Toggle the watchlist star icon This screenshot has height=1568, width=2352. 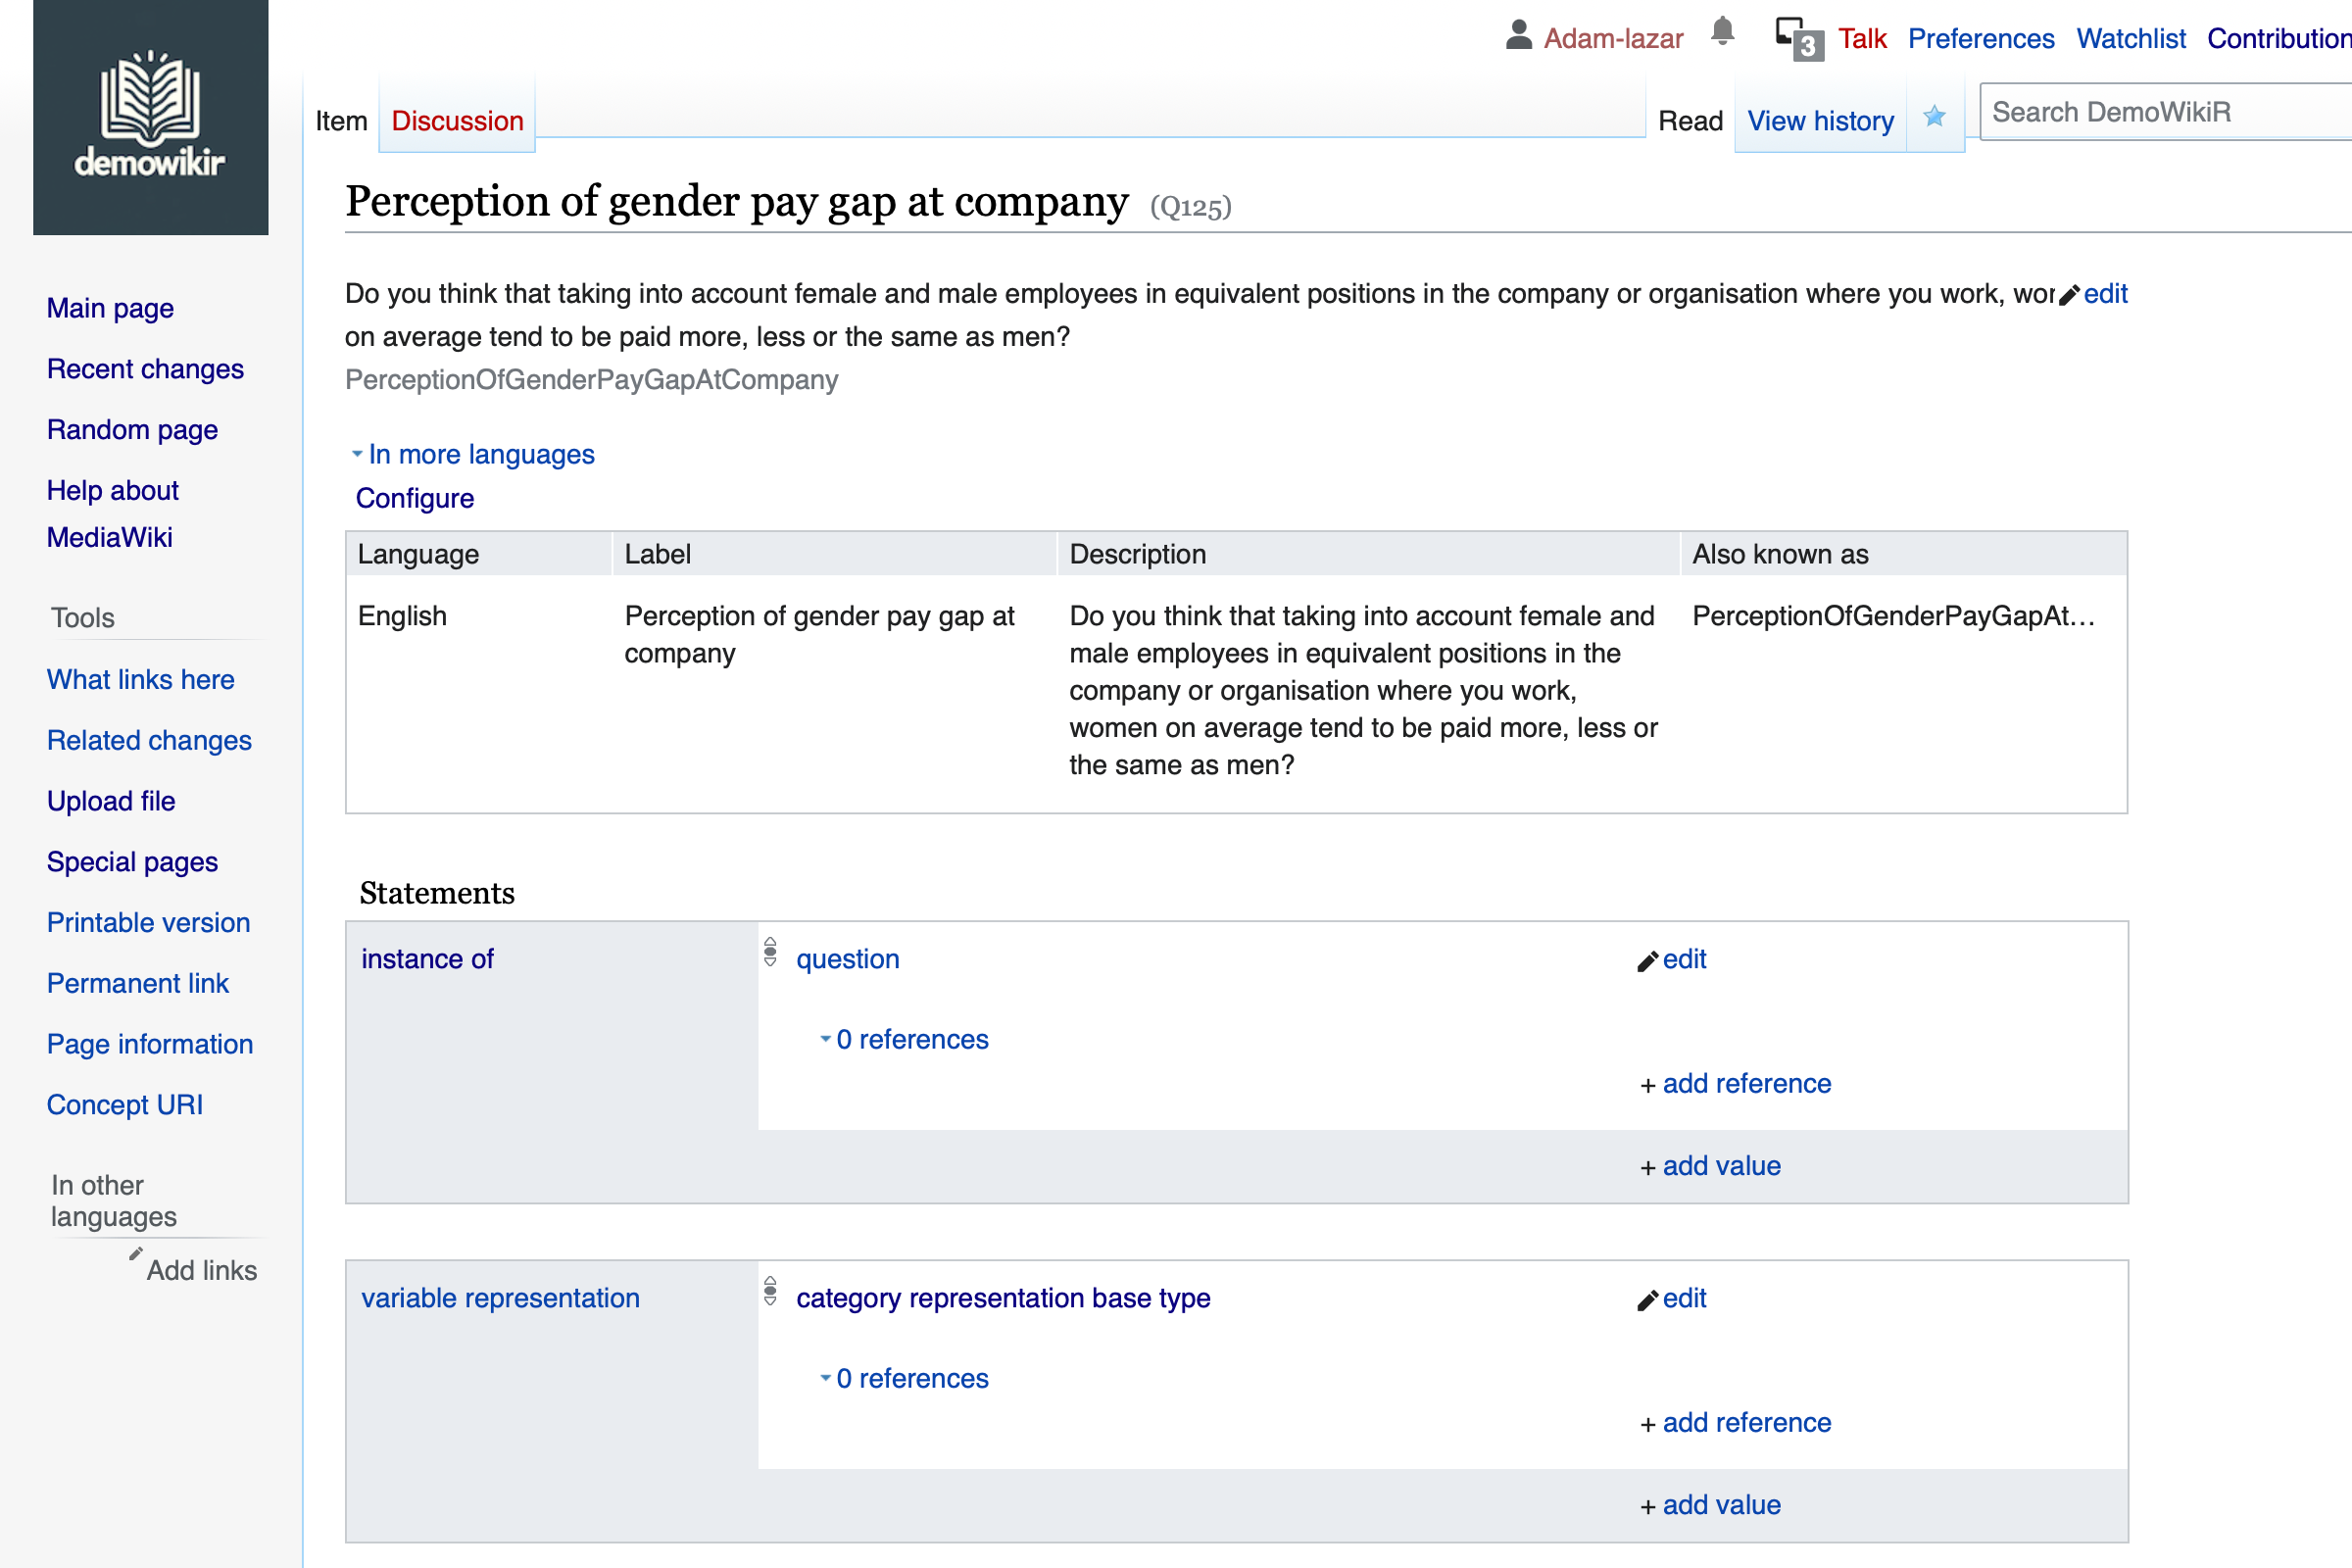(x=1934, y=118)
